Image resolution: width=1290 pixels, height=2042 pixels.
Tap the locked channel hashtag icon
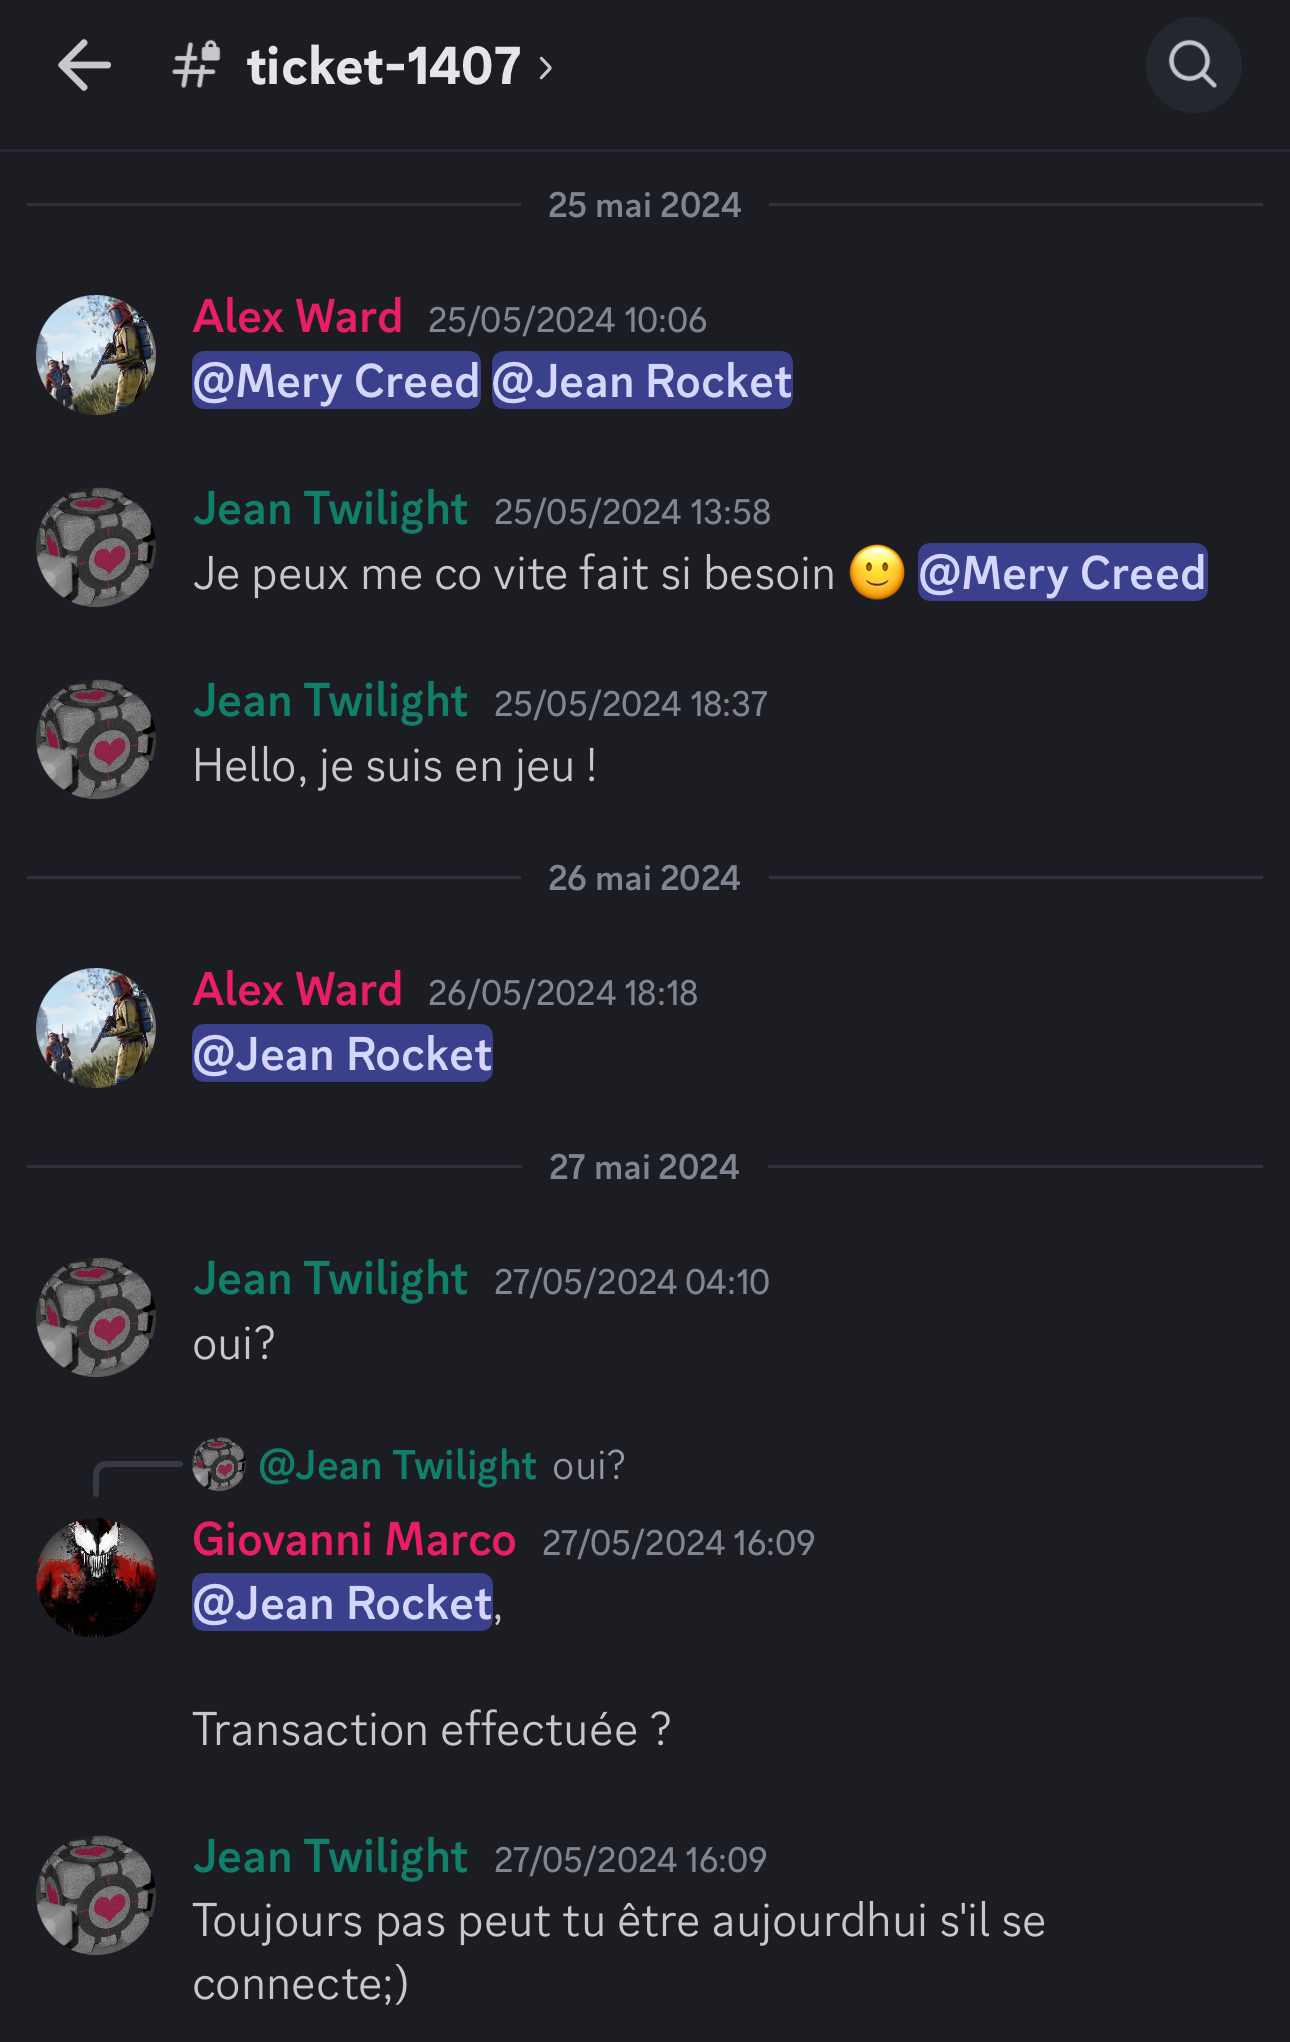196,66
